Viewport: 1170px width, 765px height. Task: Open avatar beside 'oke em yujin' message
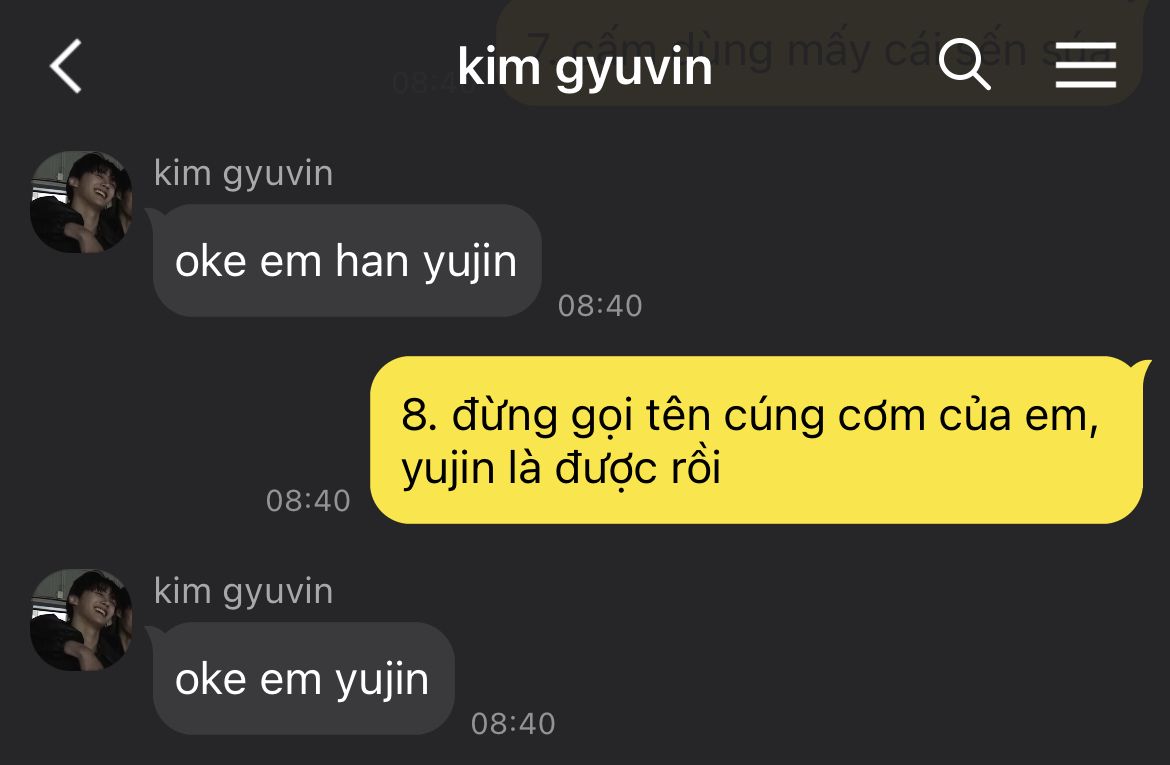pyautogui.click(x=81, y=619)
